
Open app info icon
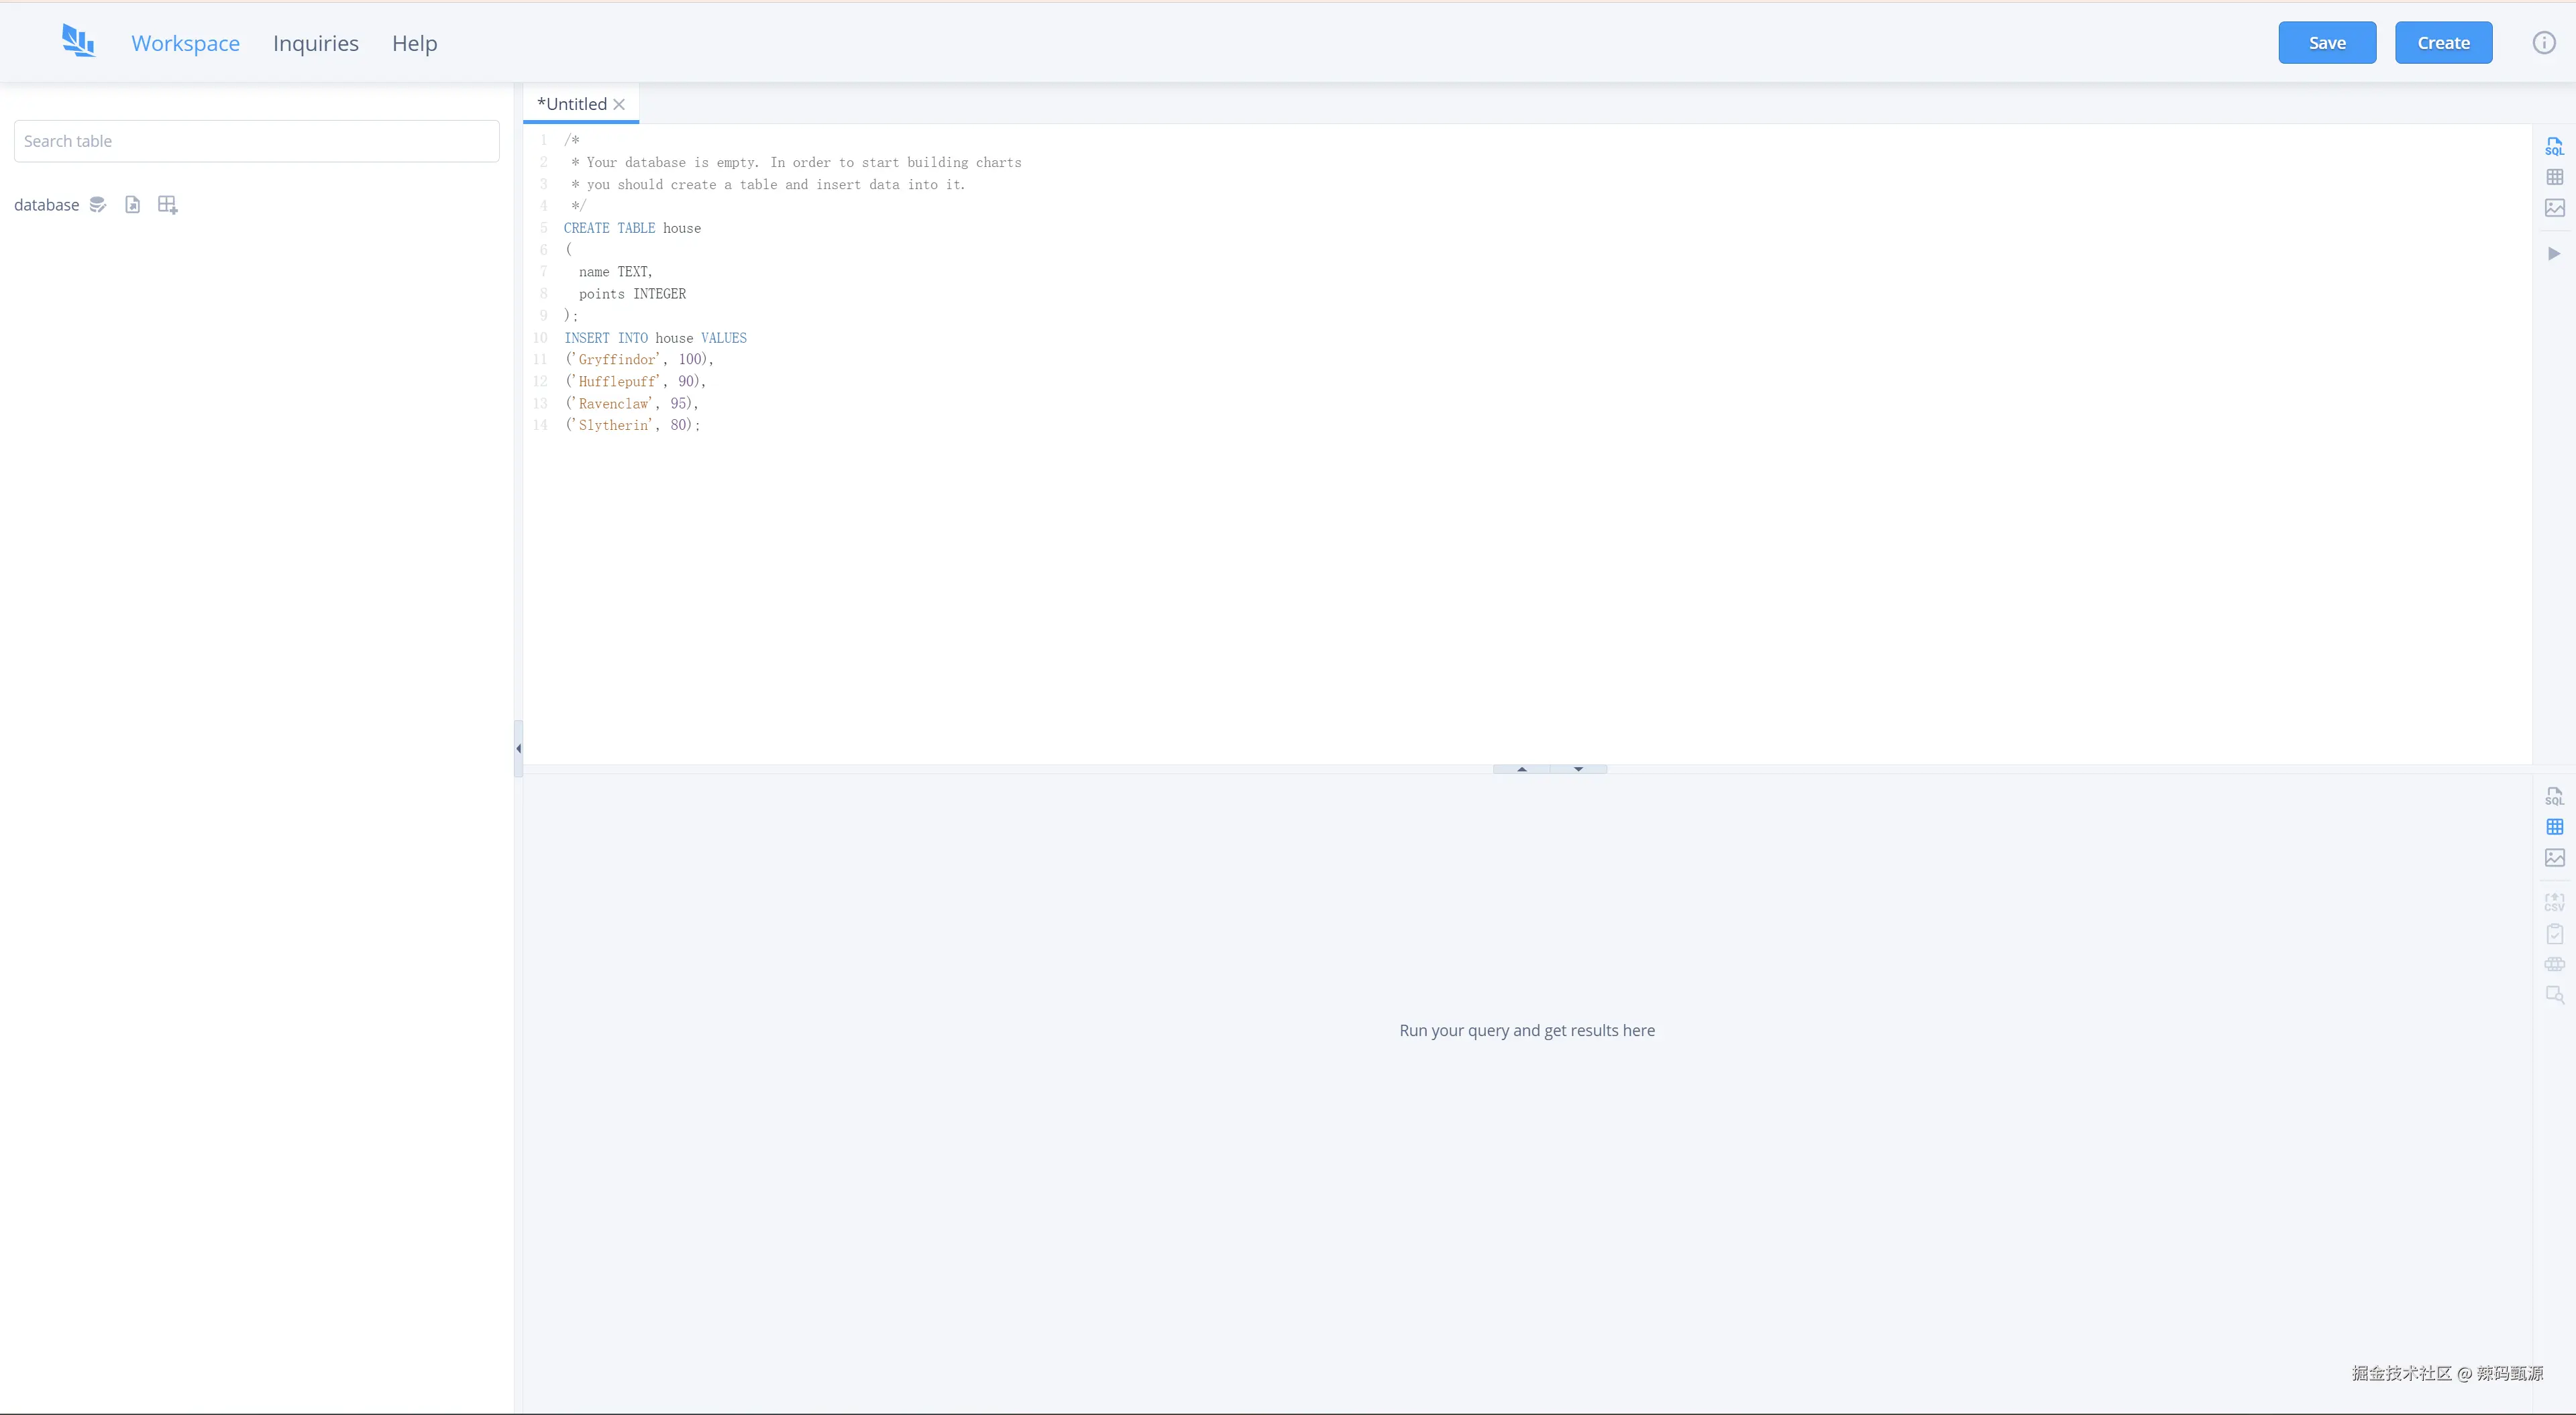coord(2544,43)
